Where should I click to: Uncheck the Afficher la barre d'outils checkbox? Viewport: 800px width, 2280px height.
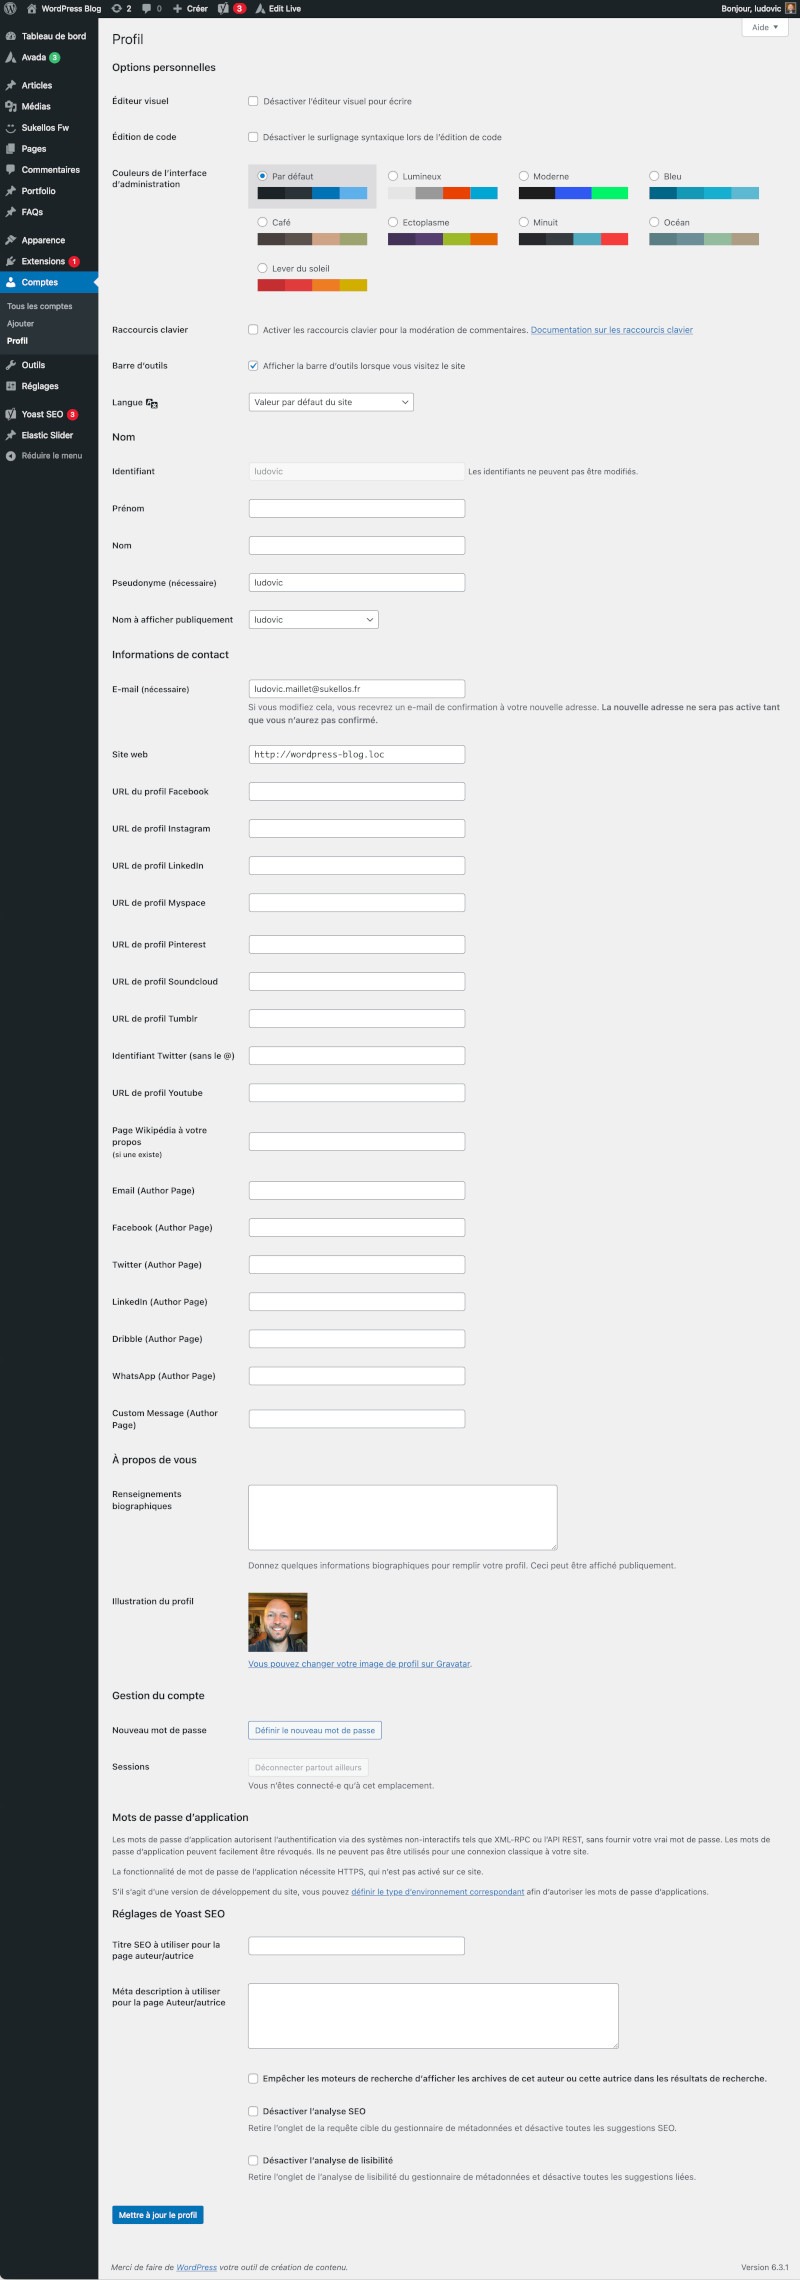(x=253, y=366)
